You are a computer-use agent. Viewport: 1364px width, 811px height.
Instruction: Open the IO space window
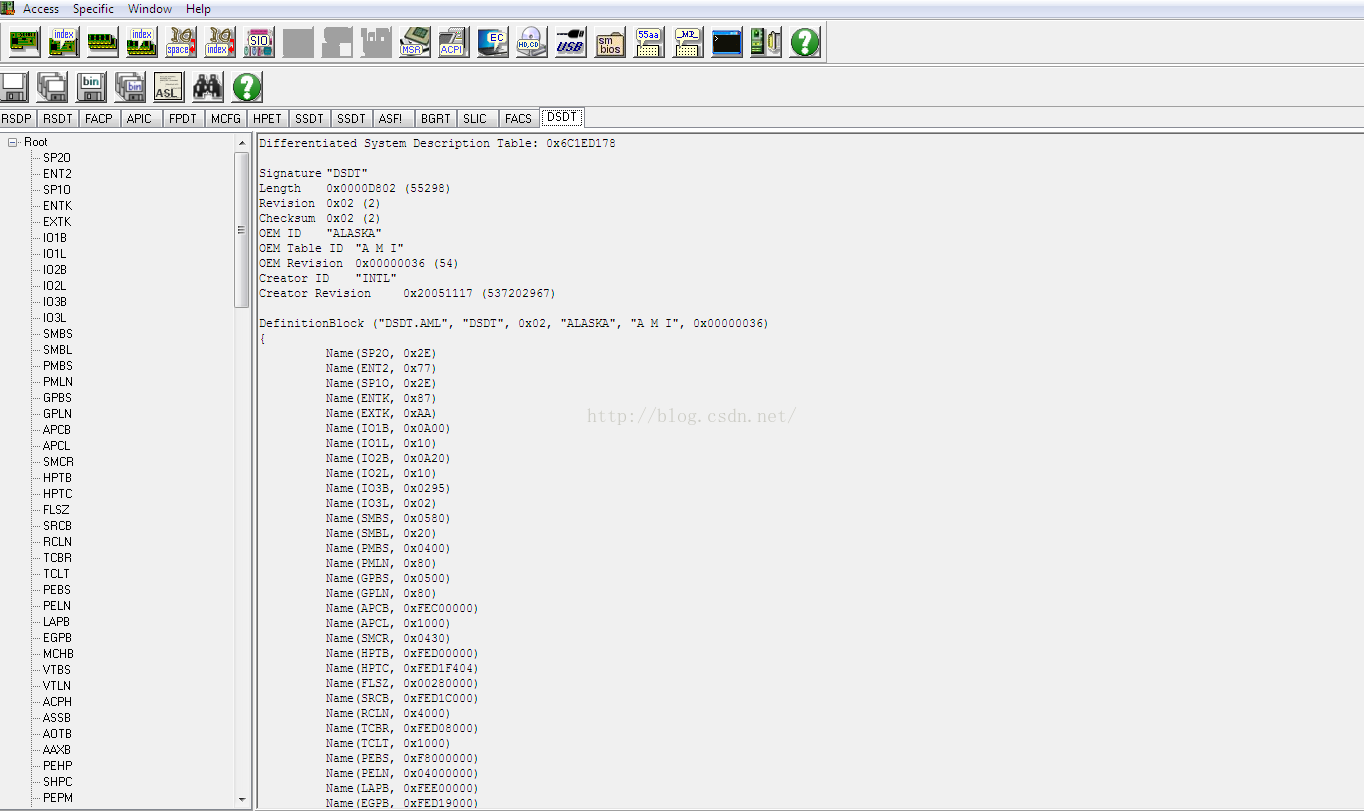[x=181, y=42]
